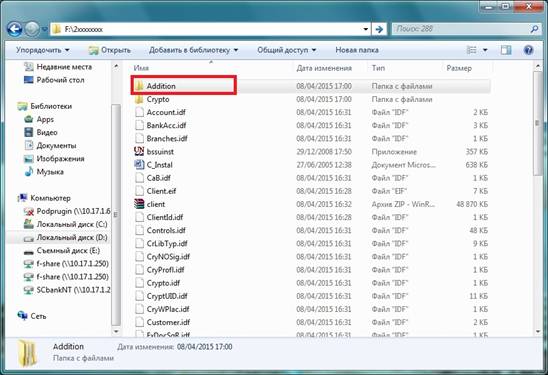Select Компьютер in navigation pane
This screenshot has height=375, width=548.
point(44,198)
